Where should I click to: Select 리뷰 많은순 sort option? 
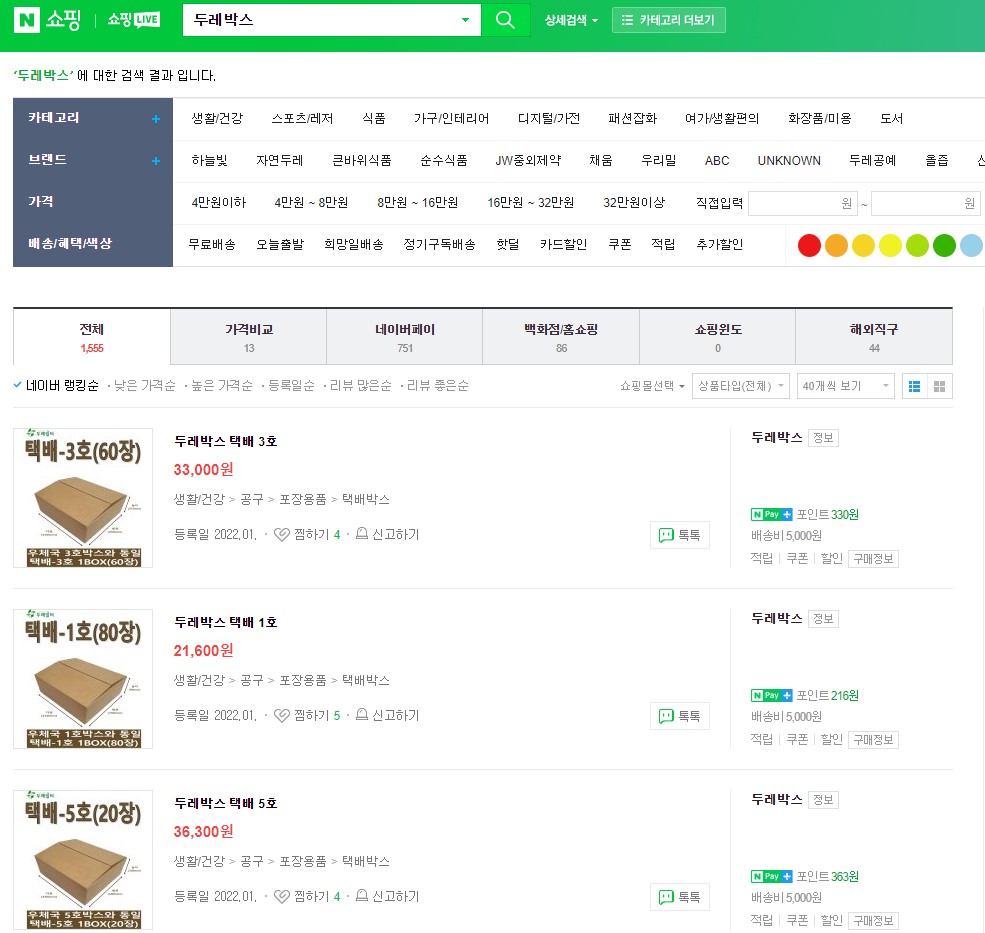(x=360, y=385)
